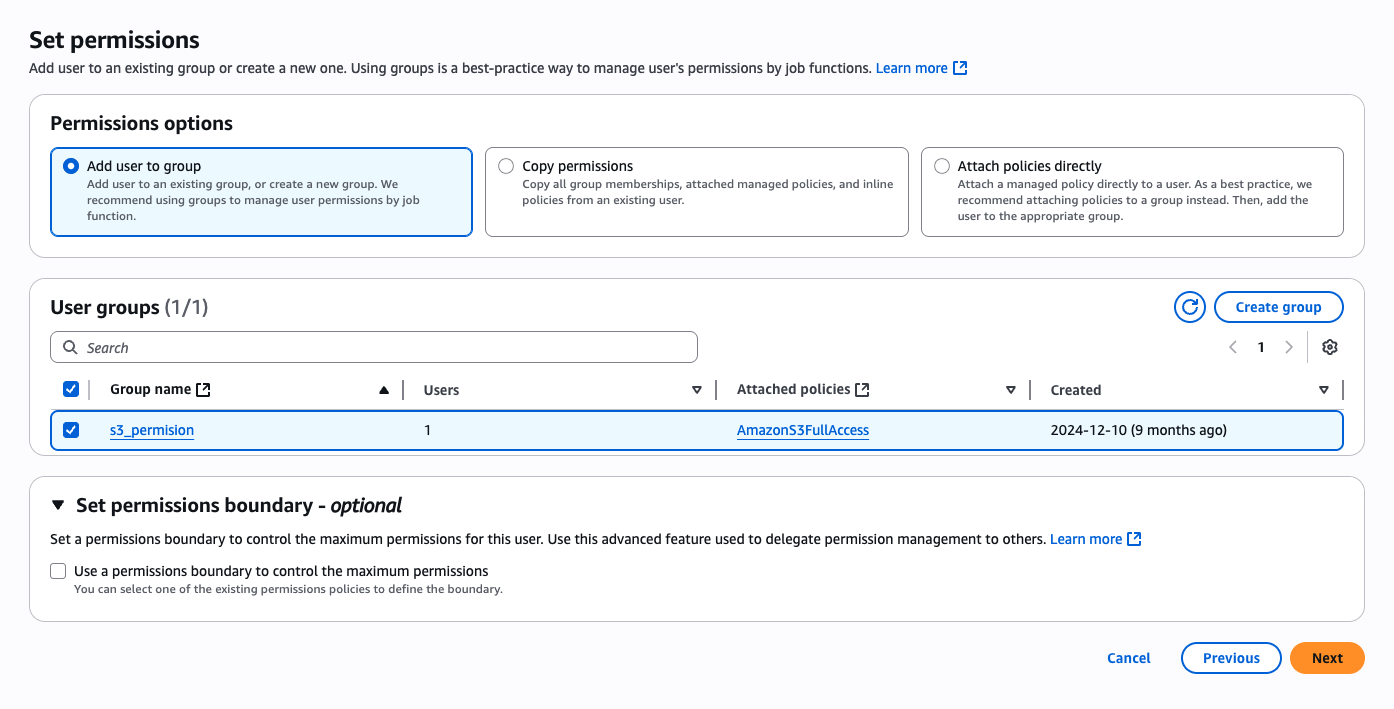
Task: Select the Copy permissions radio option
Action: 506,166
